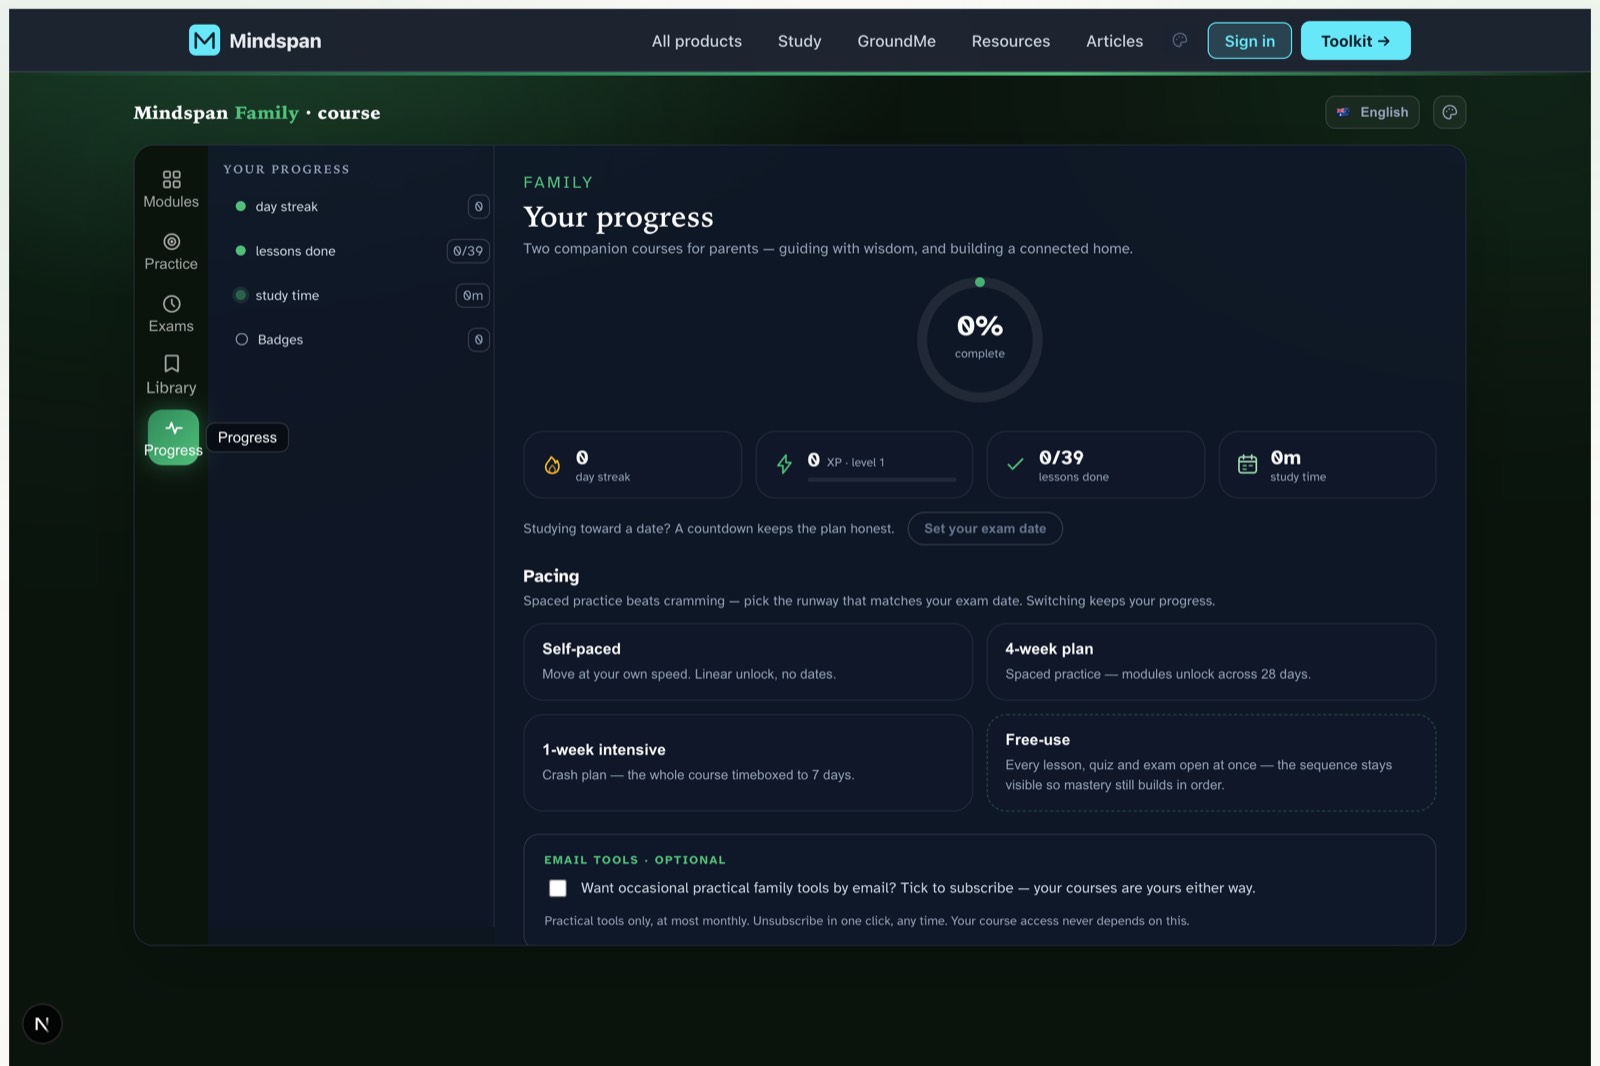Open the Articles nav item
Image resolution: width=1600 pixels, height=1066 pixels.
point(1114,41)
